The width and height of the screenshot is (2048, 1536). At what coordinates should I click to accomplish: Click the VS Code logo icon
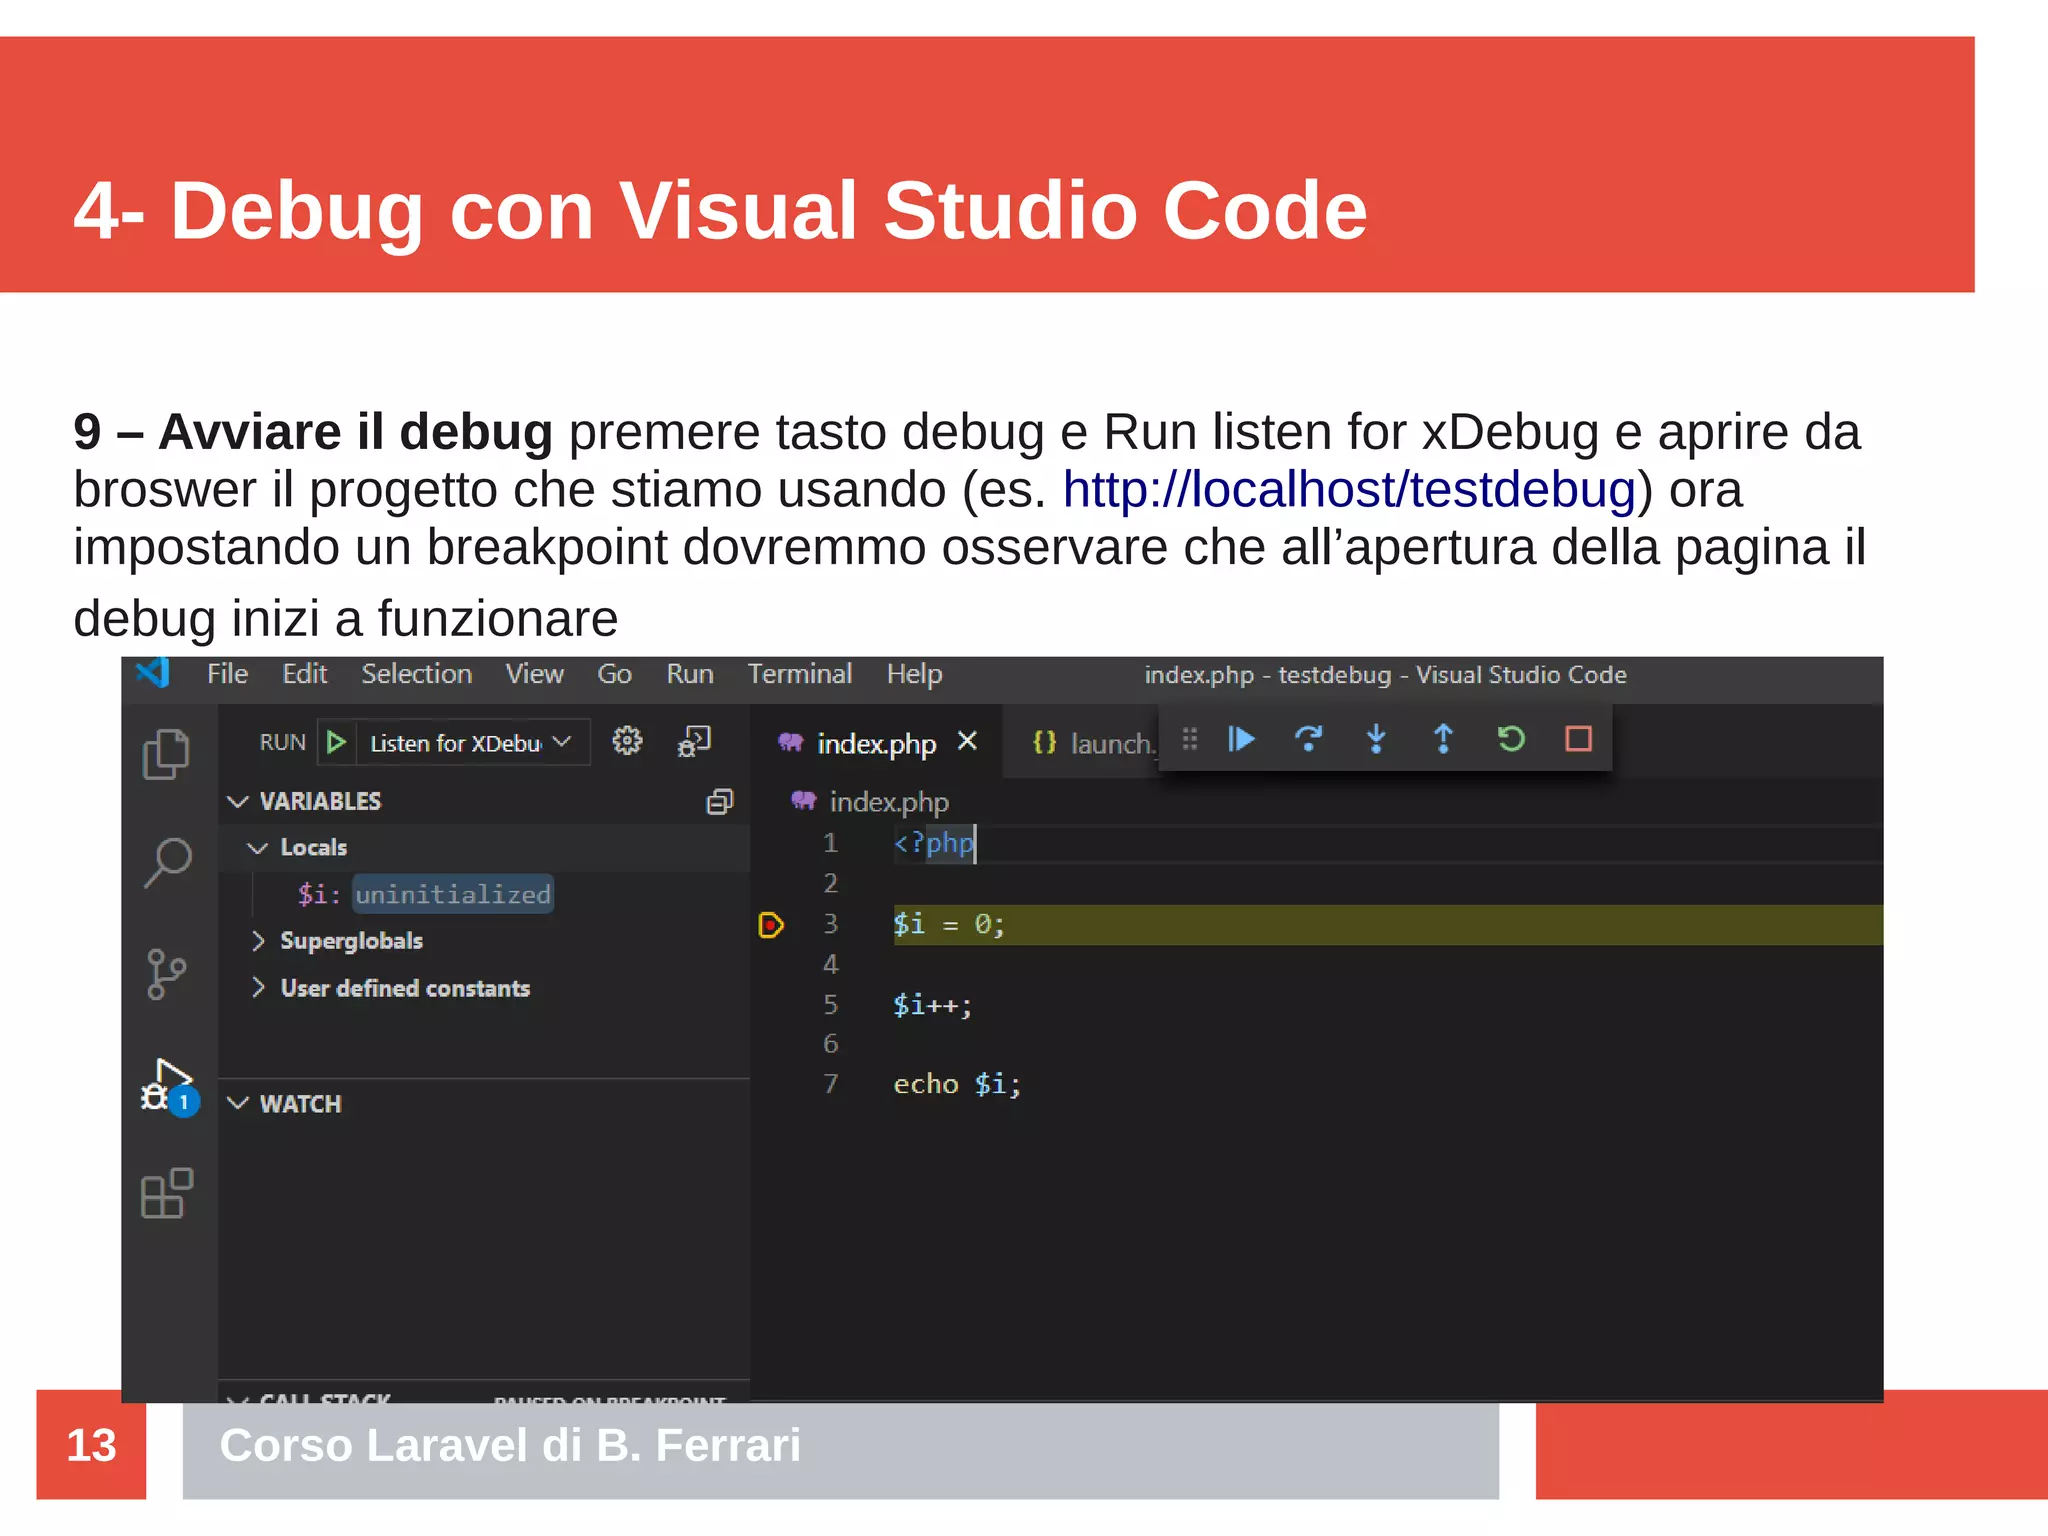coord(153,673)
